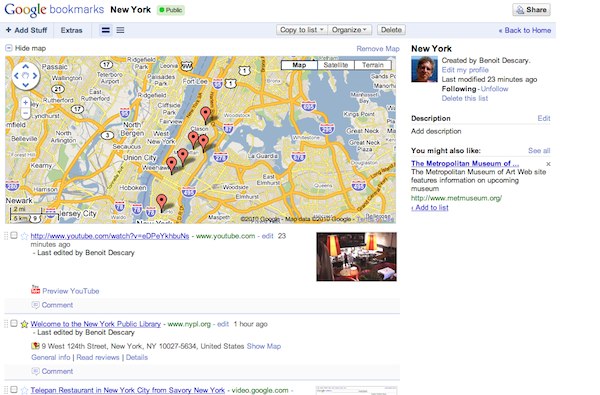This screenshot has width=600, height=395.
Task: Tick the Telepan Restaurant checkbox
Action: coord(14,390)
